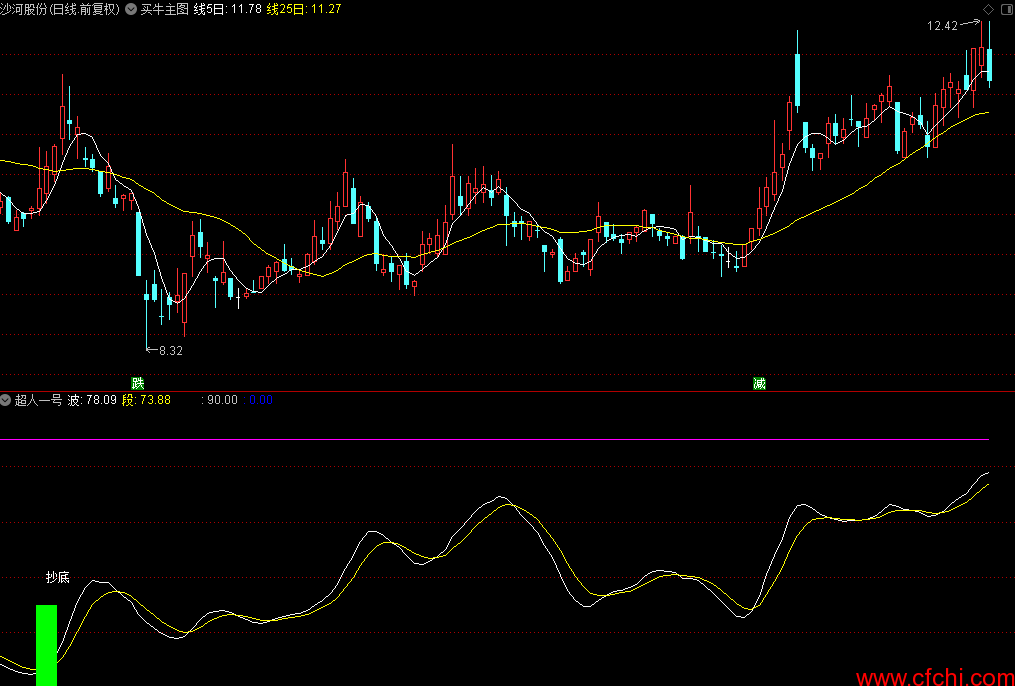Click the 抄底 green signal bar
The height and width of the screenshot is (686, 1015).
pos(46,645)
